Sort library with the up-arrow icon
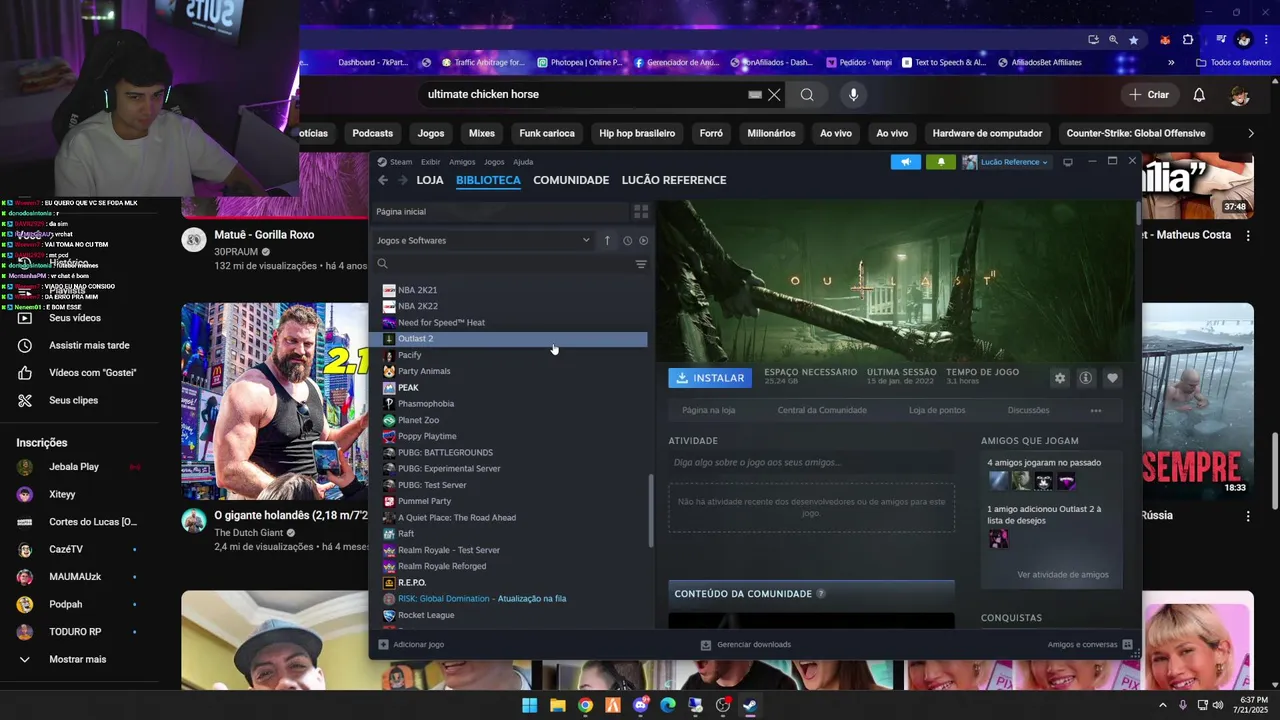 coord(607,240)
